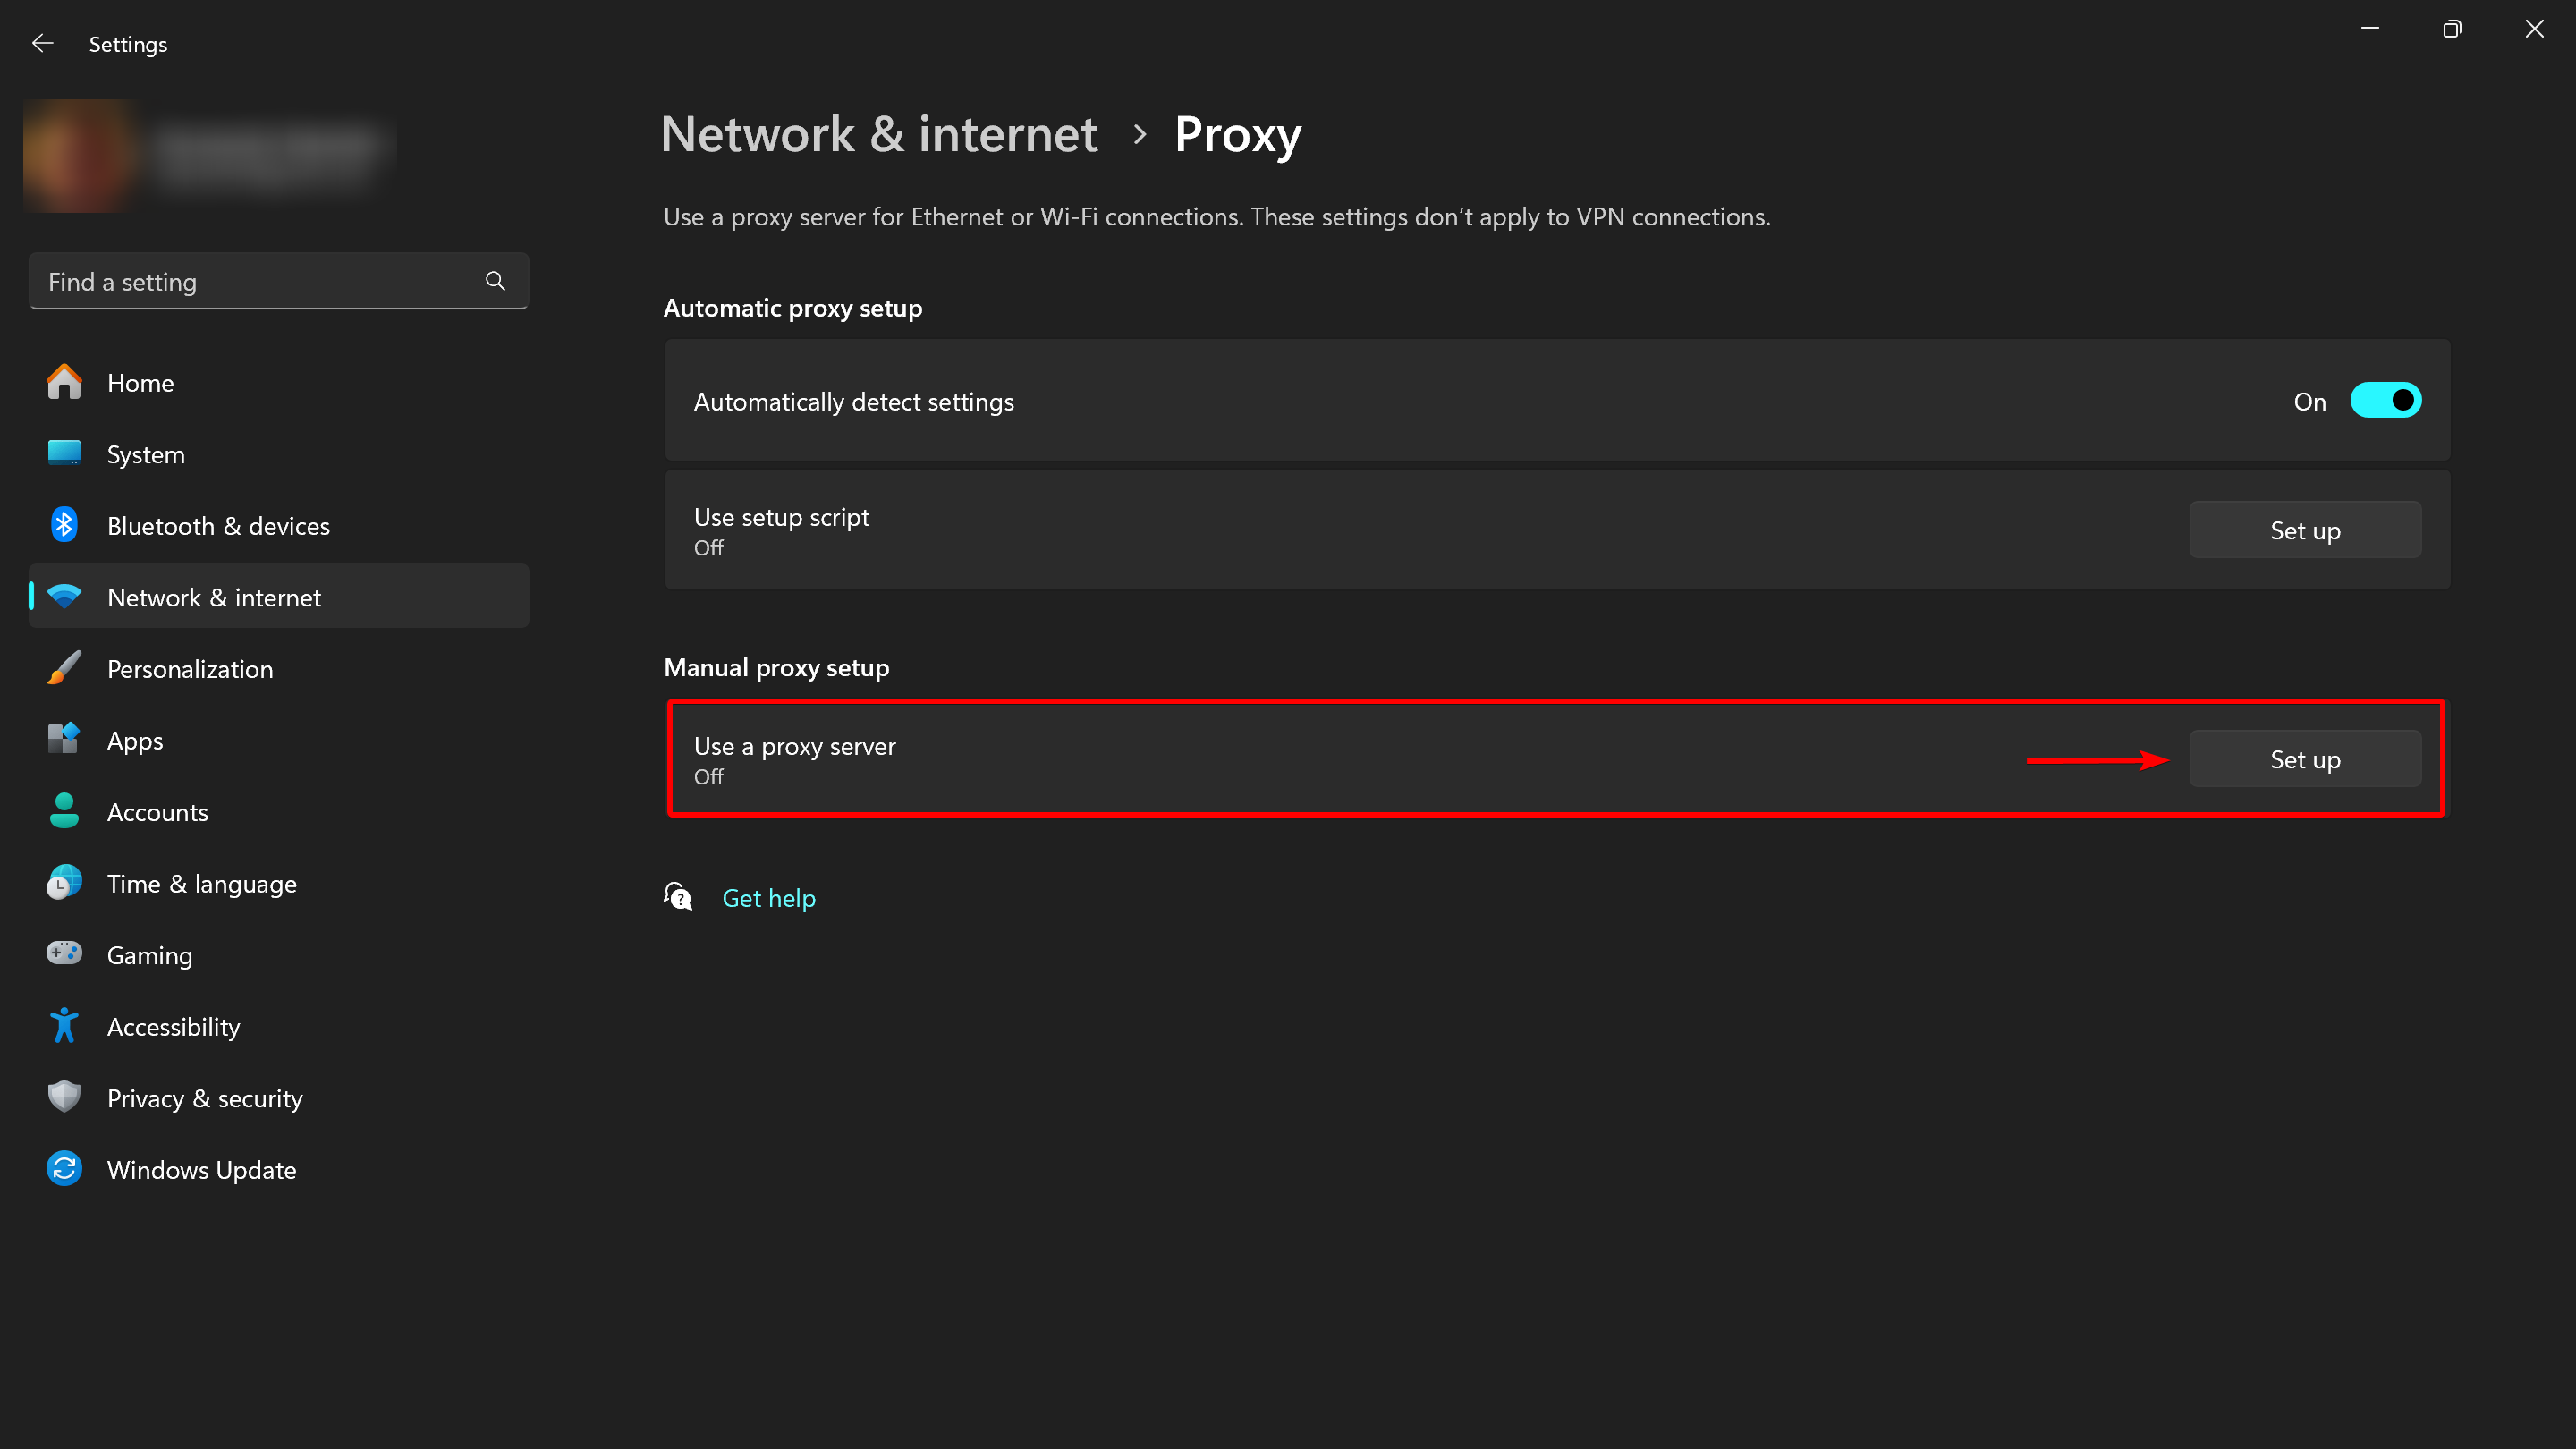Select Network & internet in sidebar

(279, 597)
